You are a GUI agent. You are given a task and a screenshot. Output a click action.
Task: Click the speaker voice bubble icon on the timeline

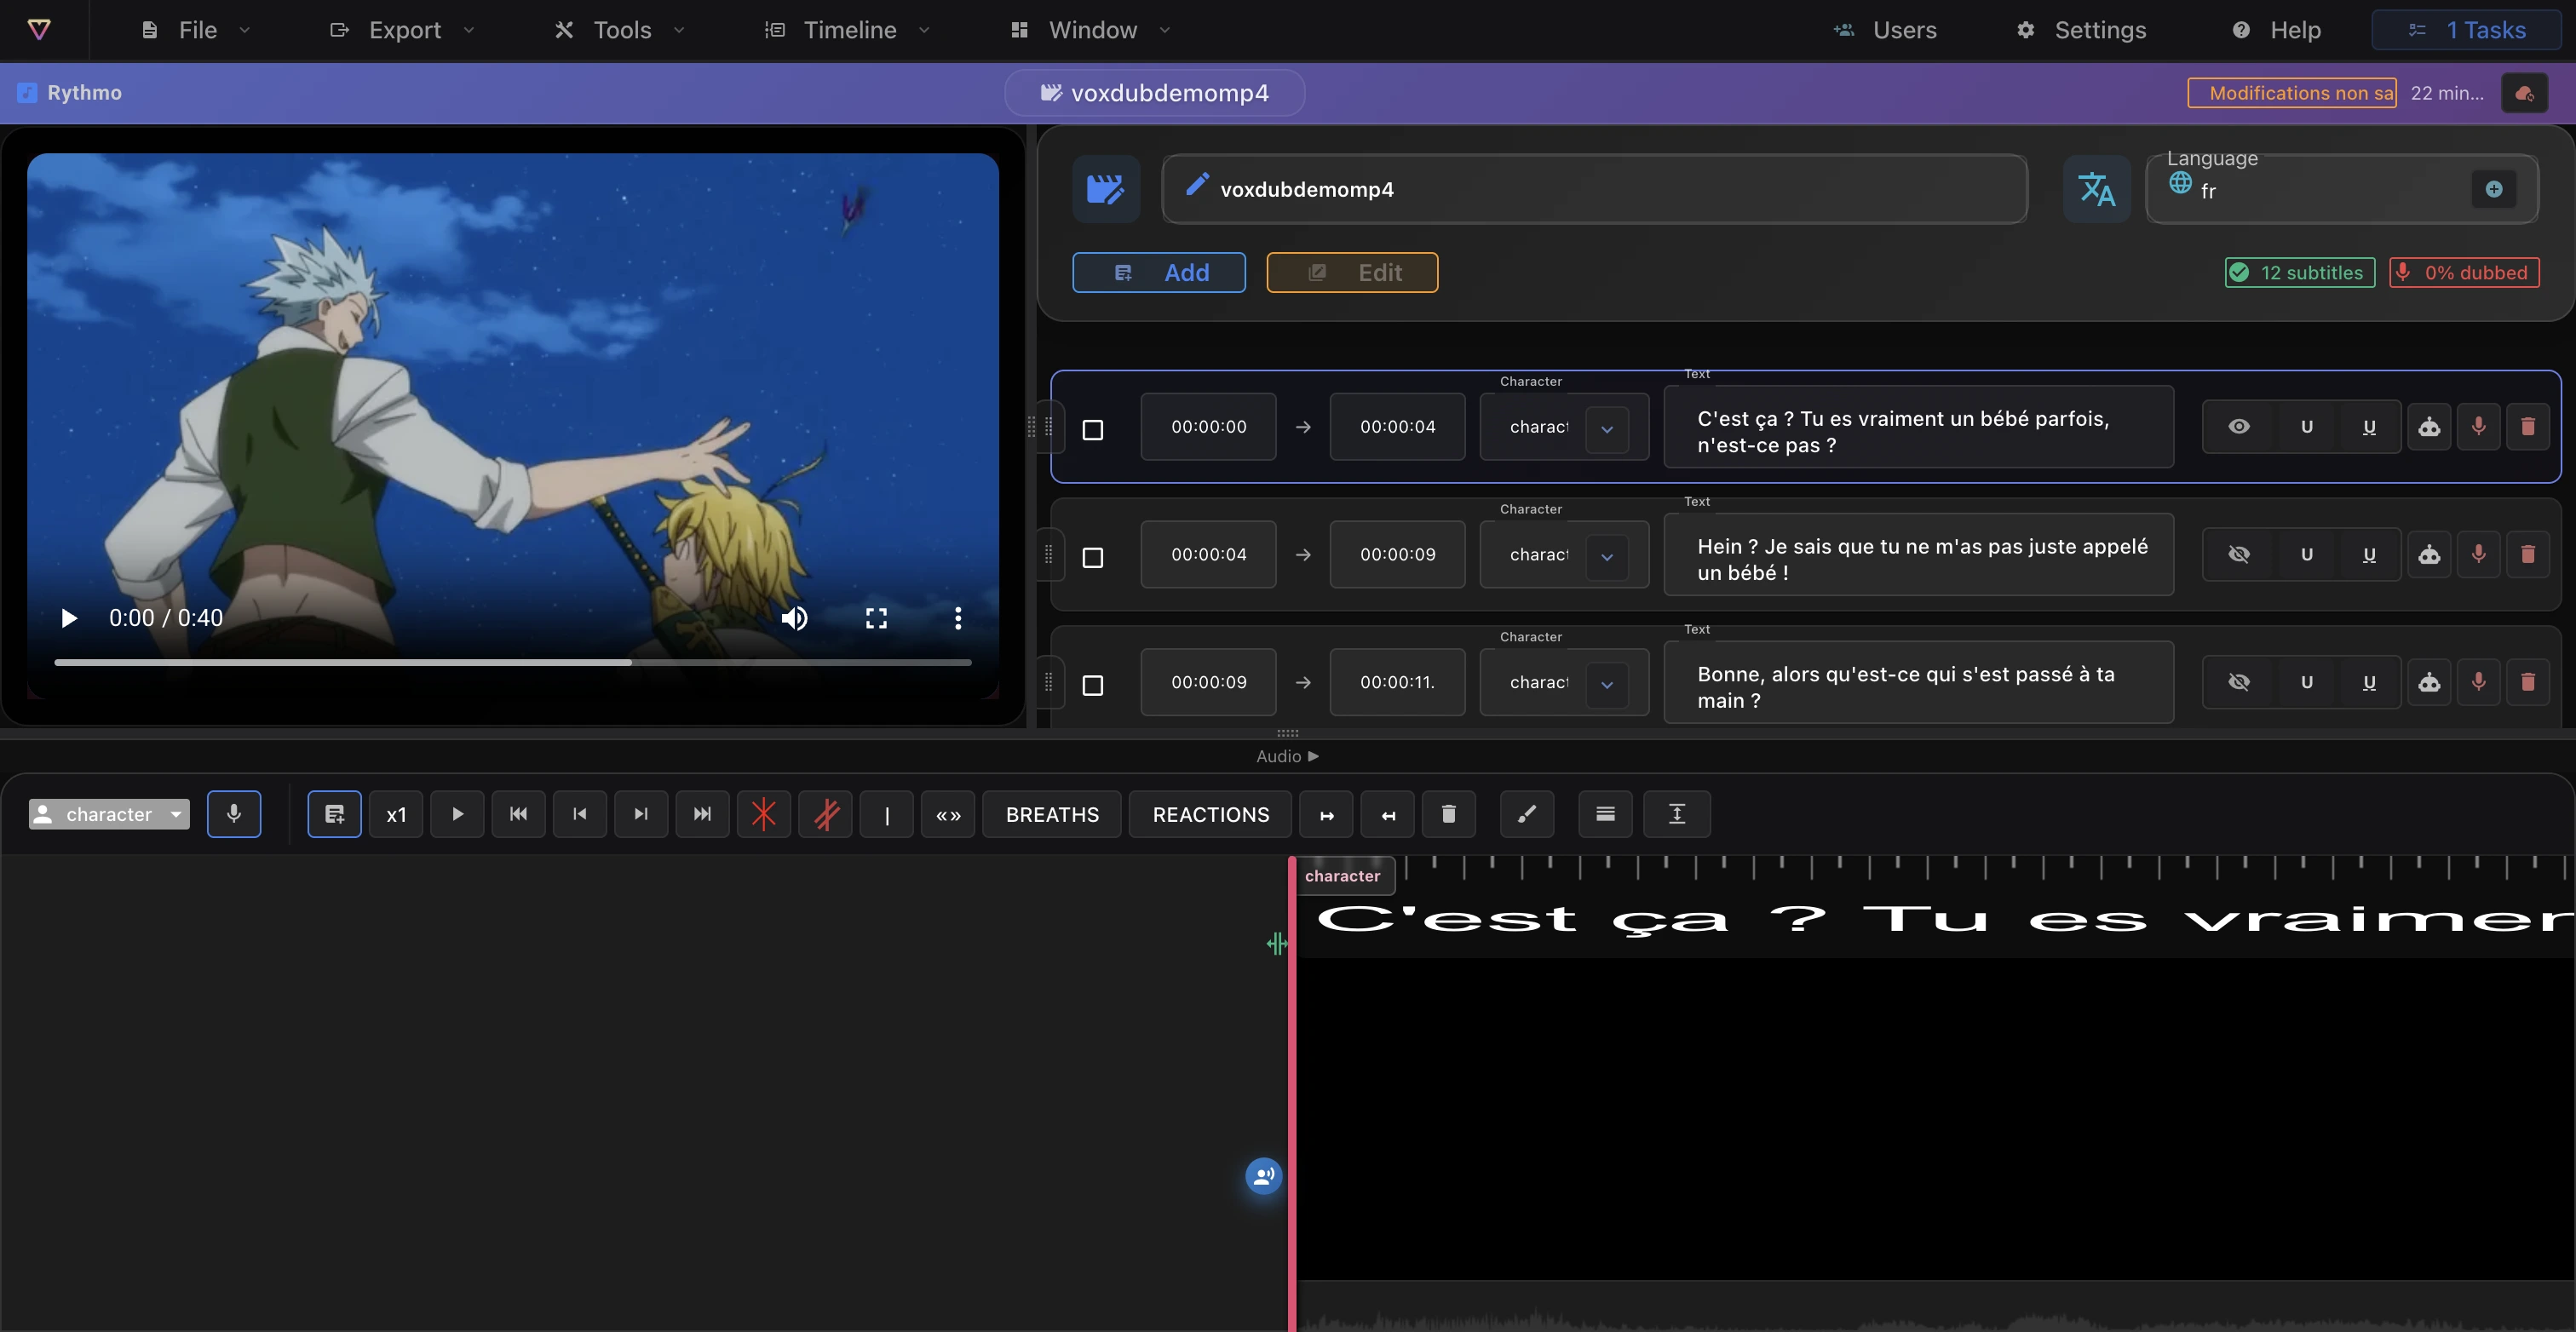pos(1264,1176)
